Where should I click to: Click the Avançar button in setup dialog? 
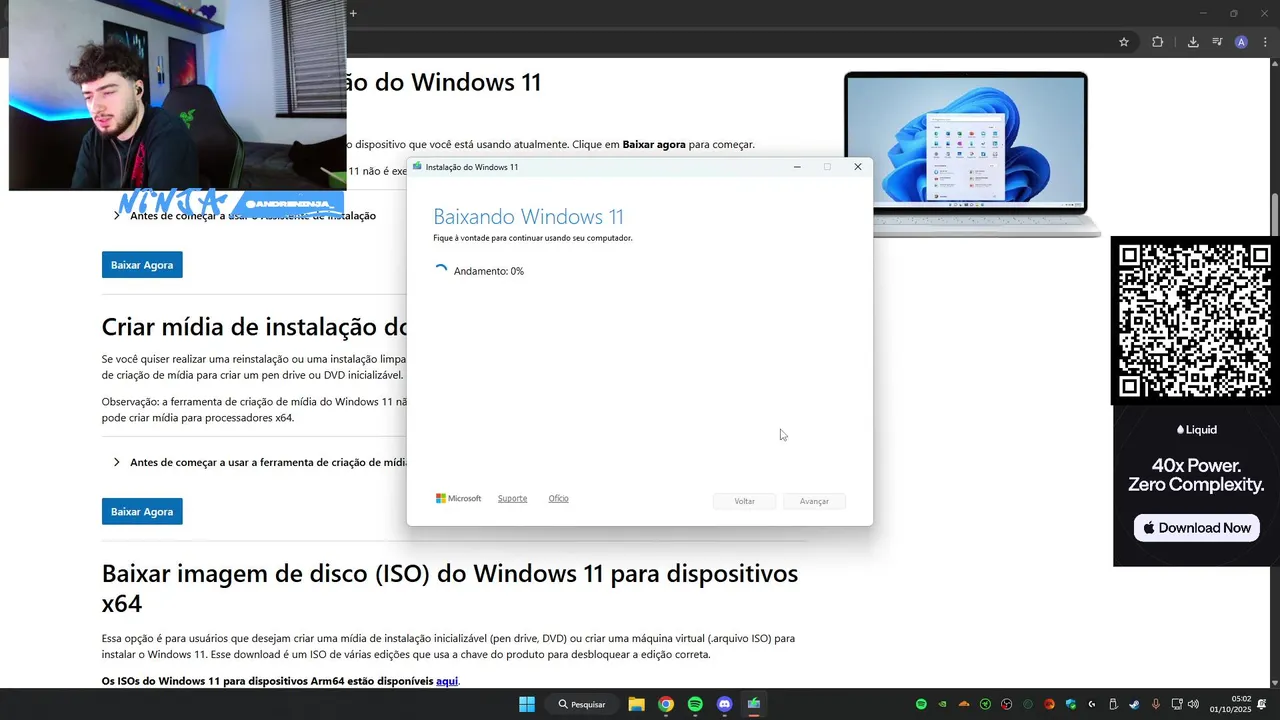(x=814, y=501)
